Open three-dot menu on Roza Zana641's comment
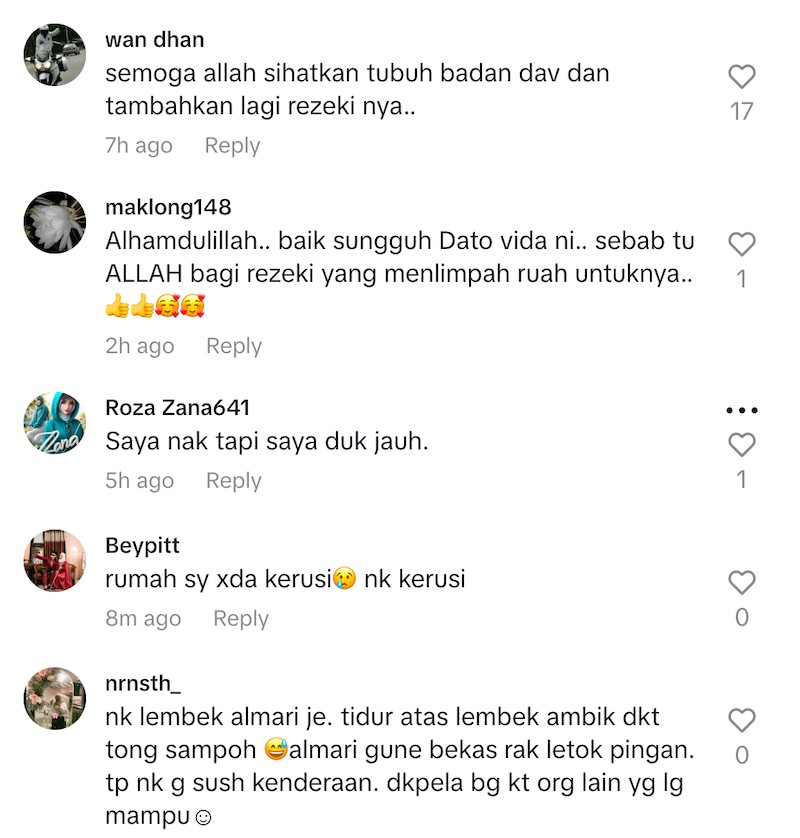The image size is (800, 838). [x=741, y=410]
